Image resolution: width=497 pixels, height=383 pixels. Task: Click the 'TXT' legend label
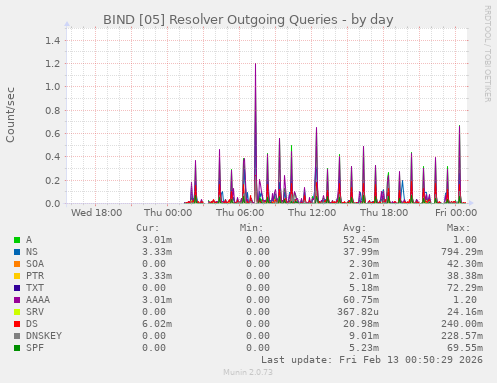click(35, 288)
